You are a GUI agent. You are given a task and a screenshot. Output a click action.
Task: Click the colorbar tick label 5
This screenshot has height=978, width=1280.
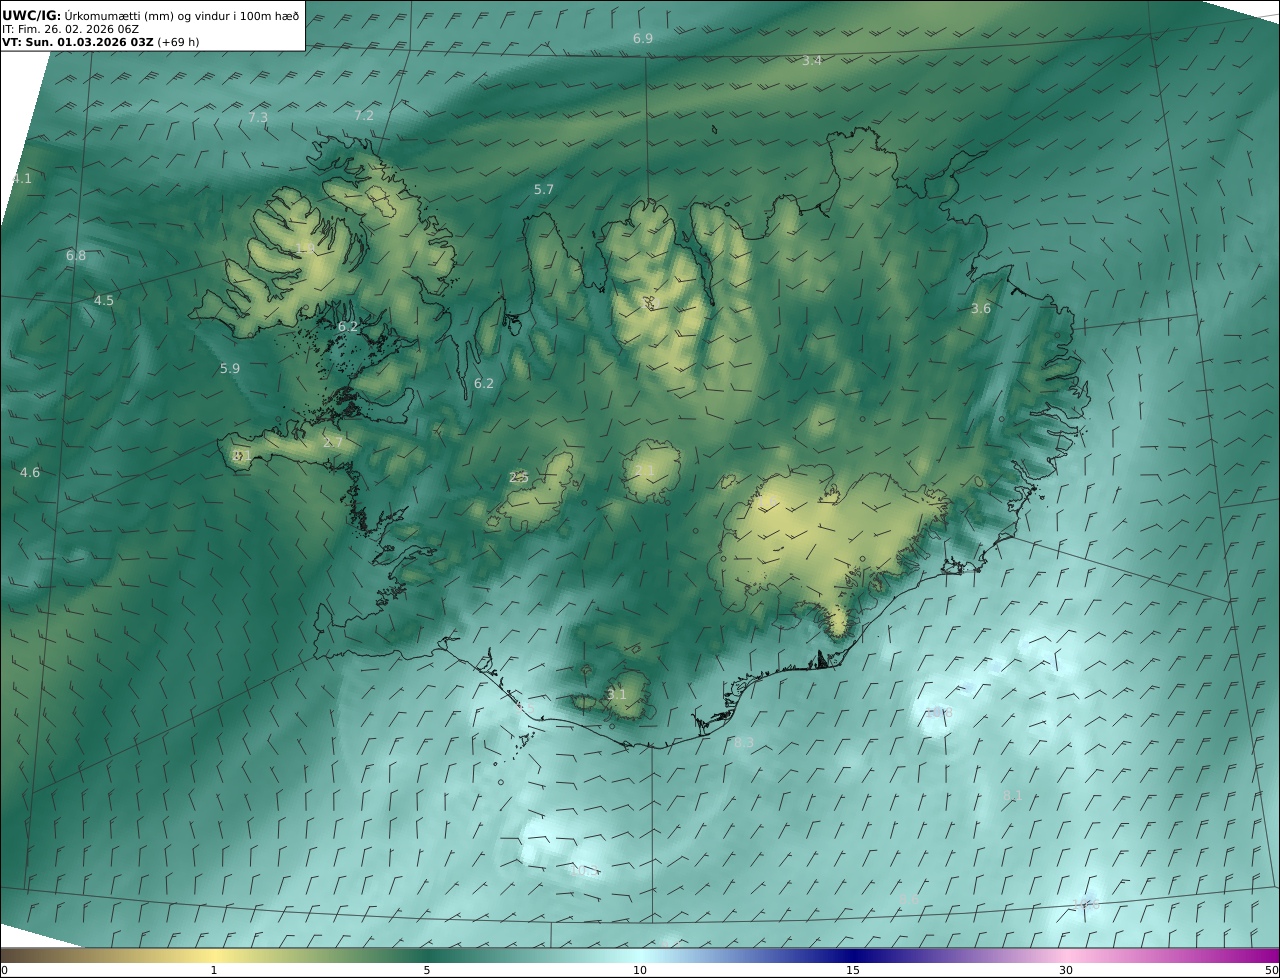click(x=427, y=970)
